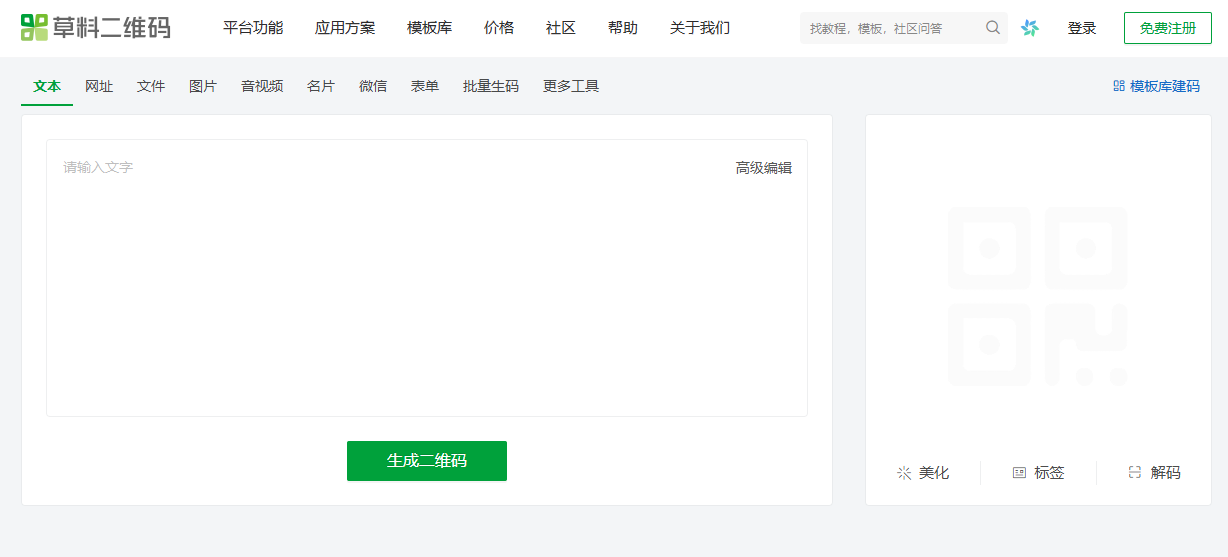Click the 美化 beautify icon
1228x557 pixels.
click(x=904, y=473)
